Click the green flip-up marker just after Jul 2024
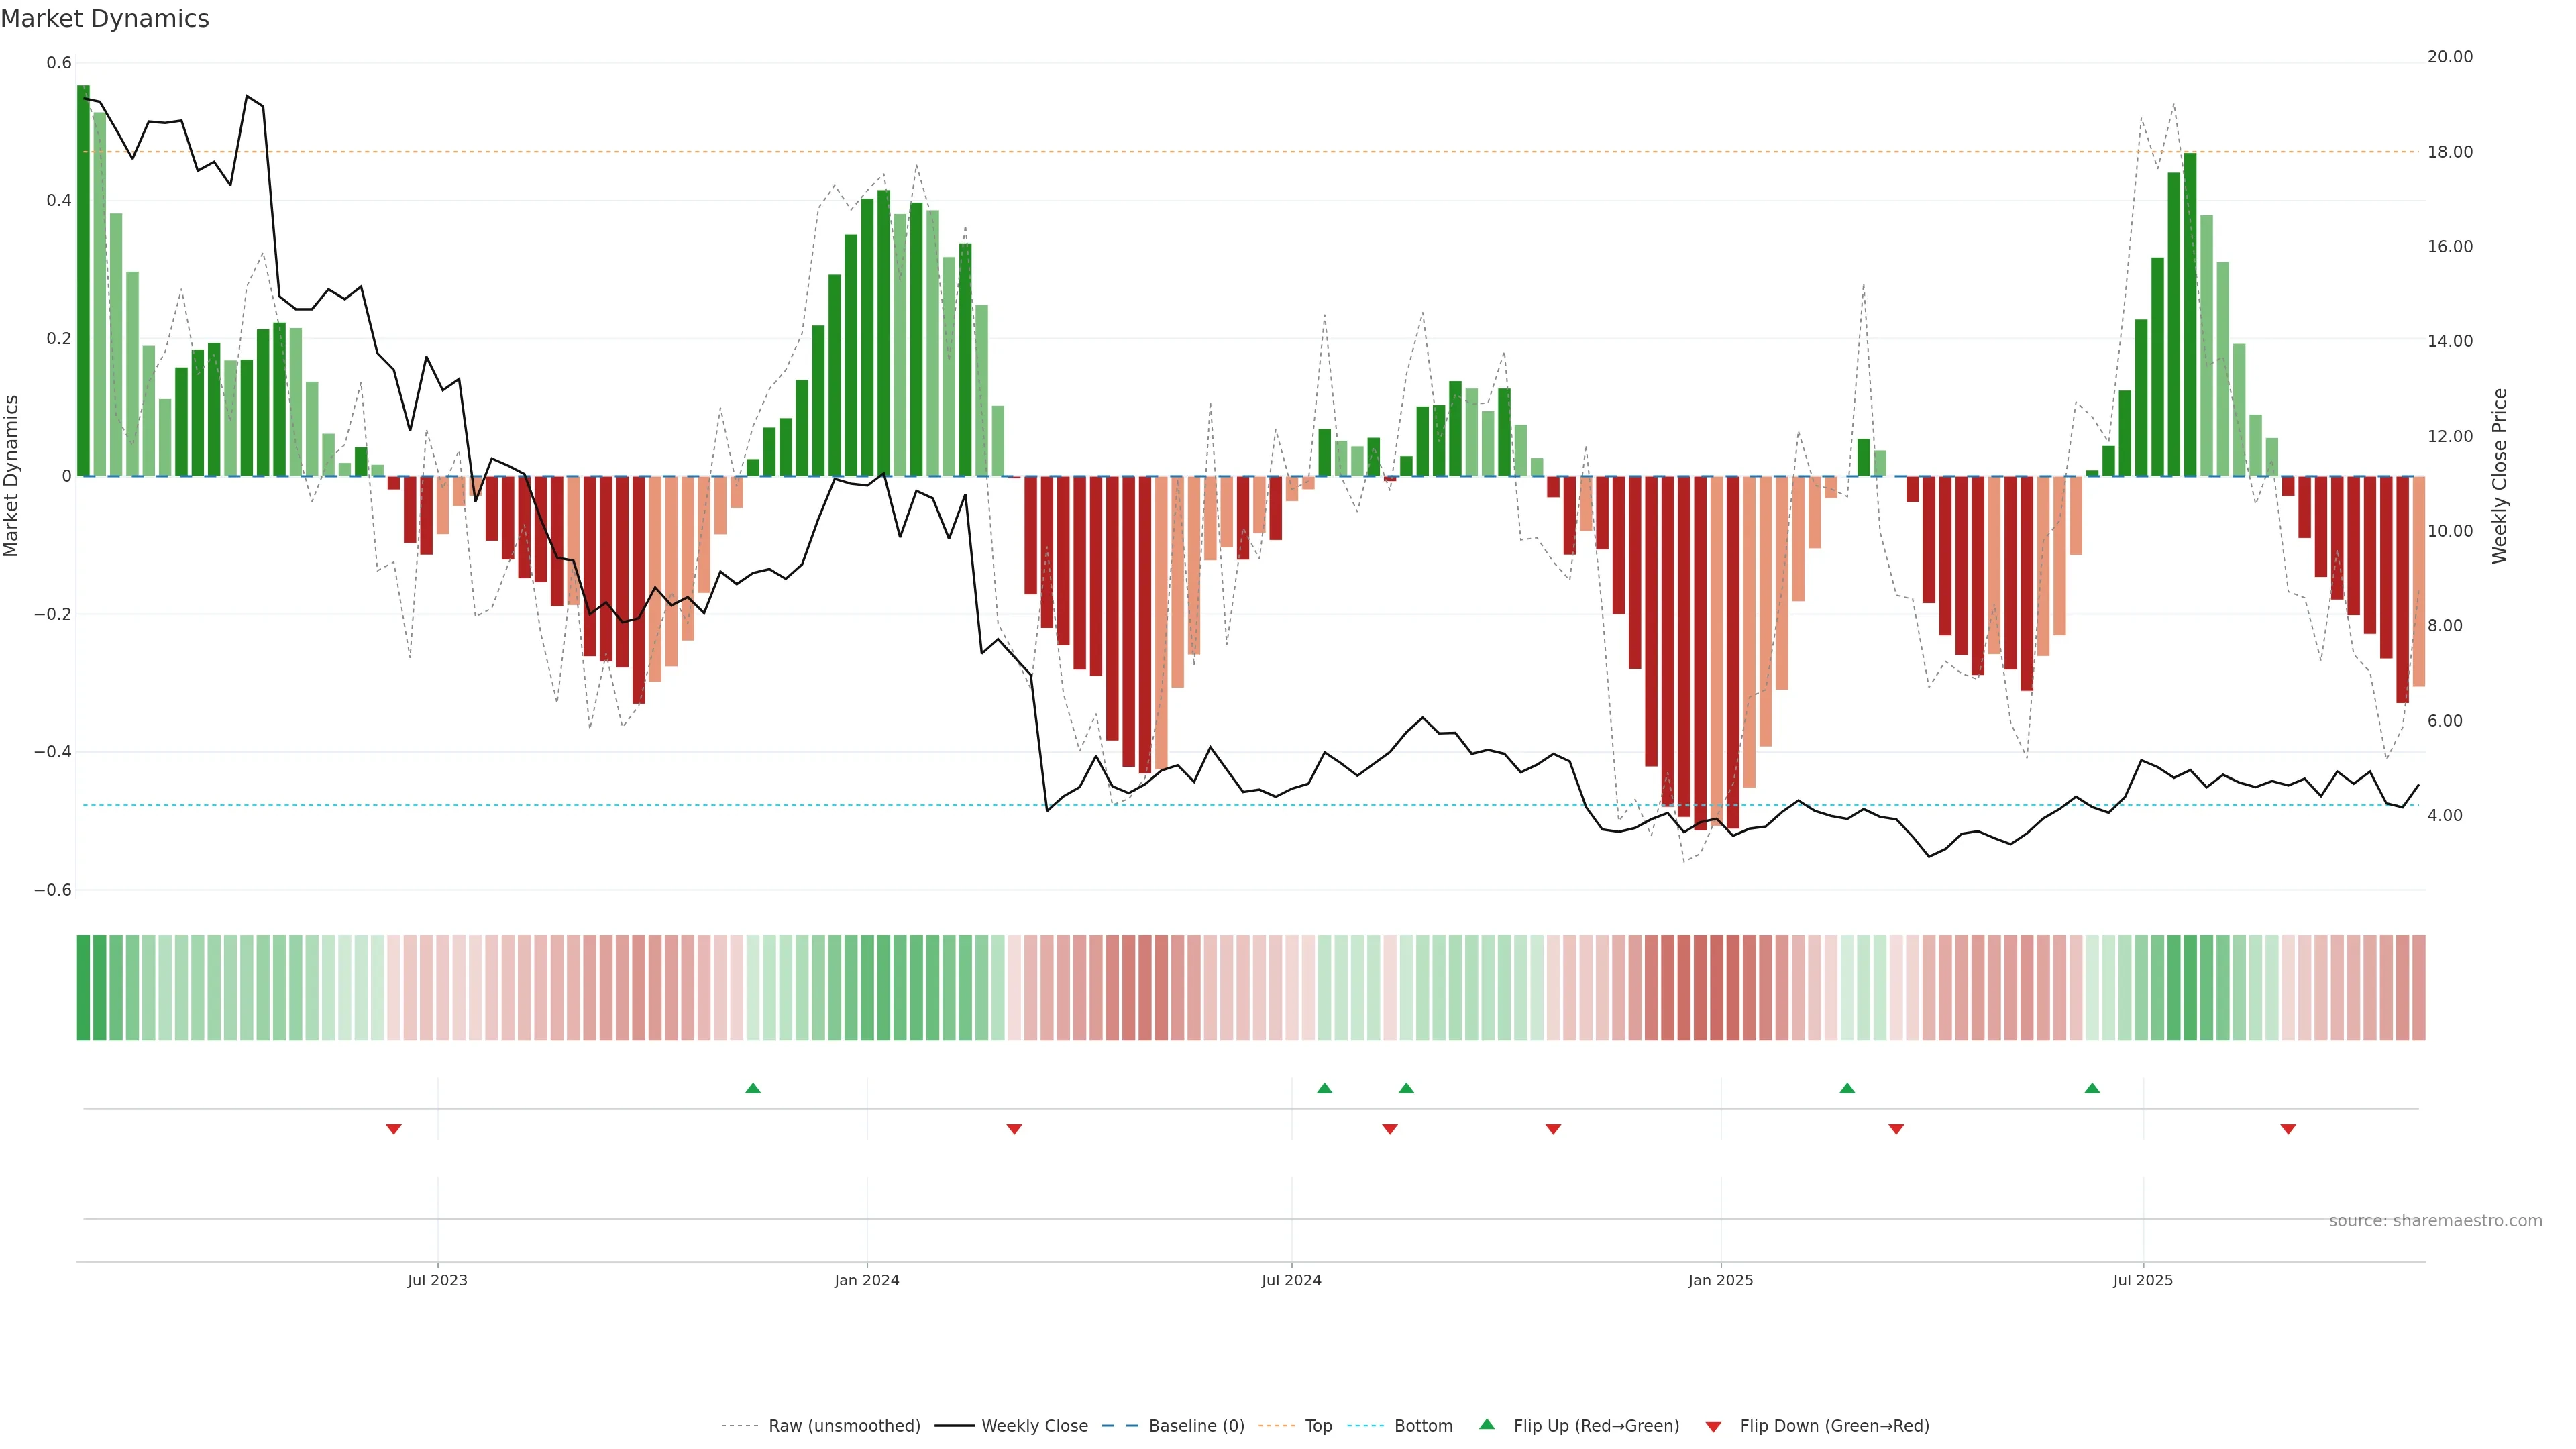The height and width of the screenshot is (1449, 2576). point(1325,1088)
